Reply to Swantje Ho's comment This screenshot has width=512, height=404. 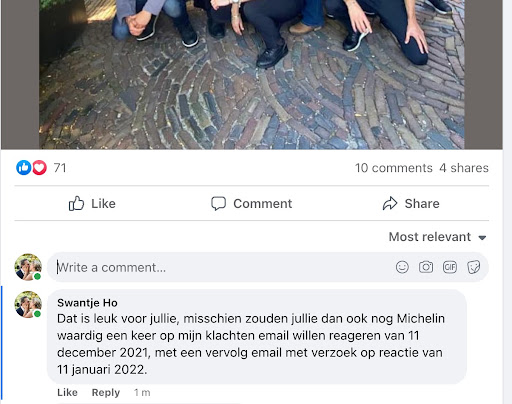coord(106,393)
